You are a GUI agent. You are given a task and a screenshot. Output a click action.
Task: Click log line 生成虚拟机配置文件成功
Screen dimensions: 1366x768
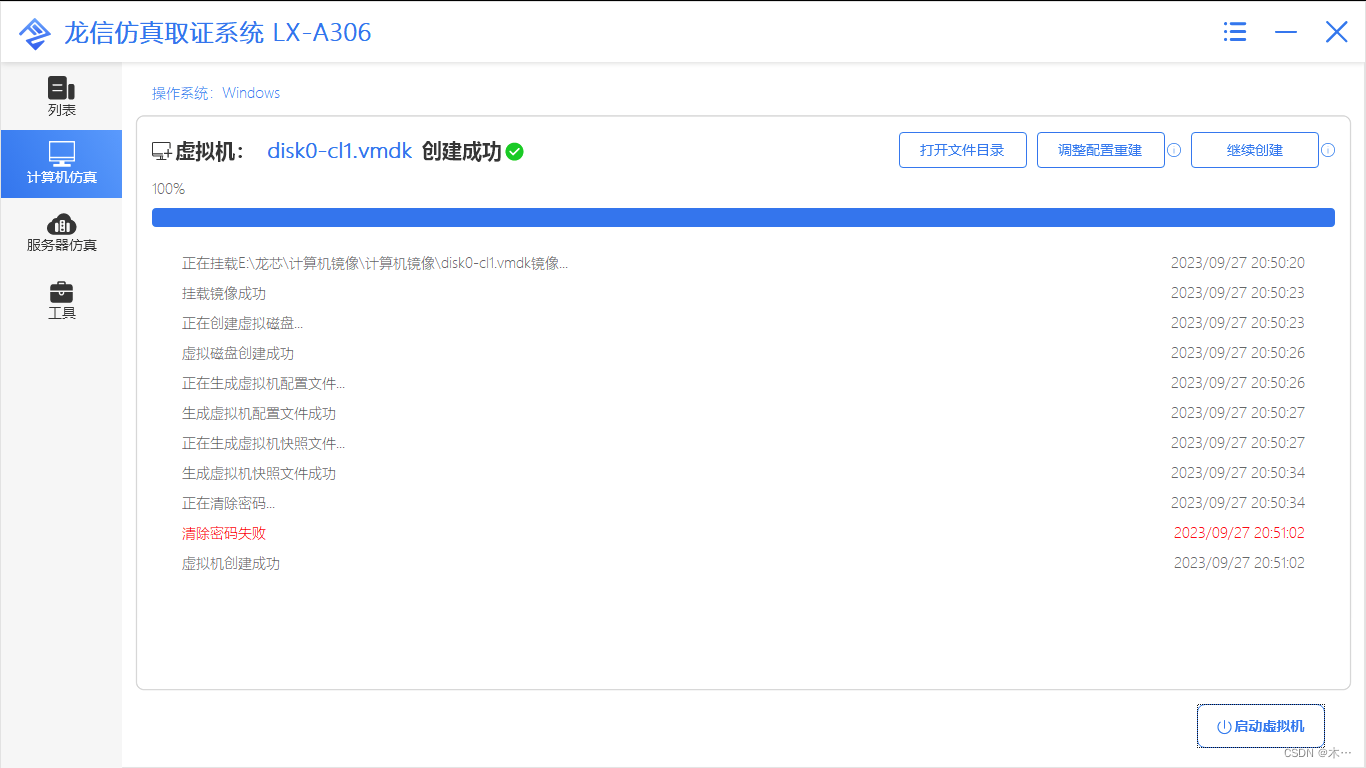[x=259, y=413]
